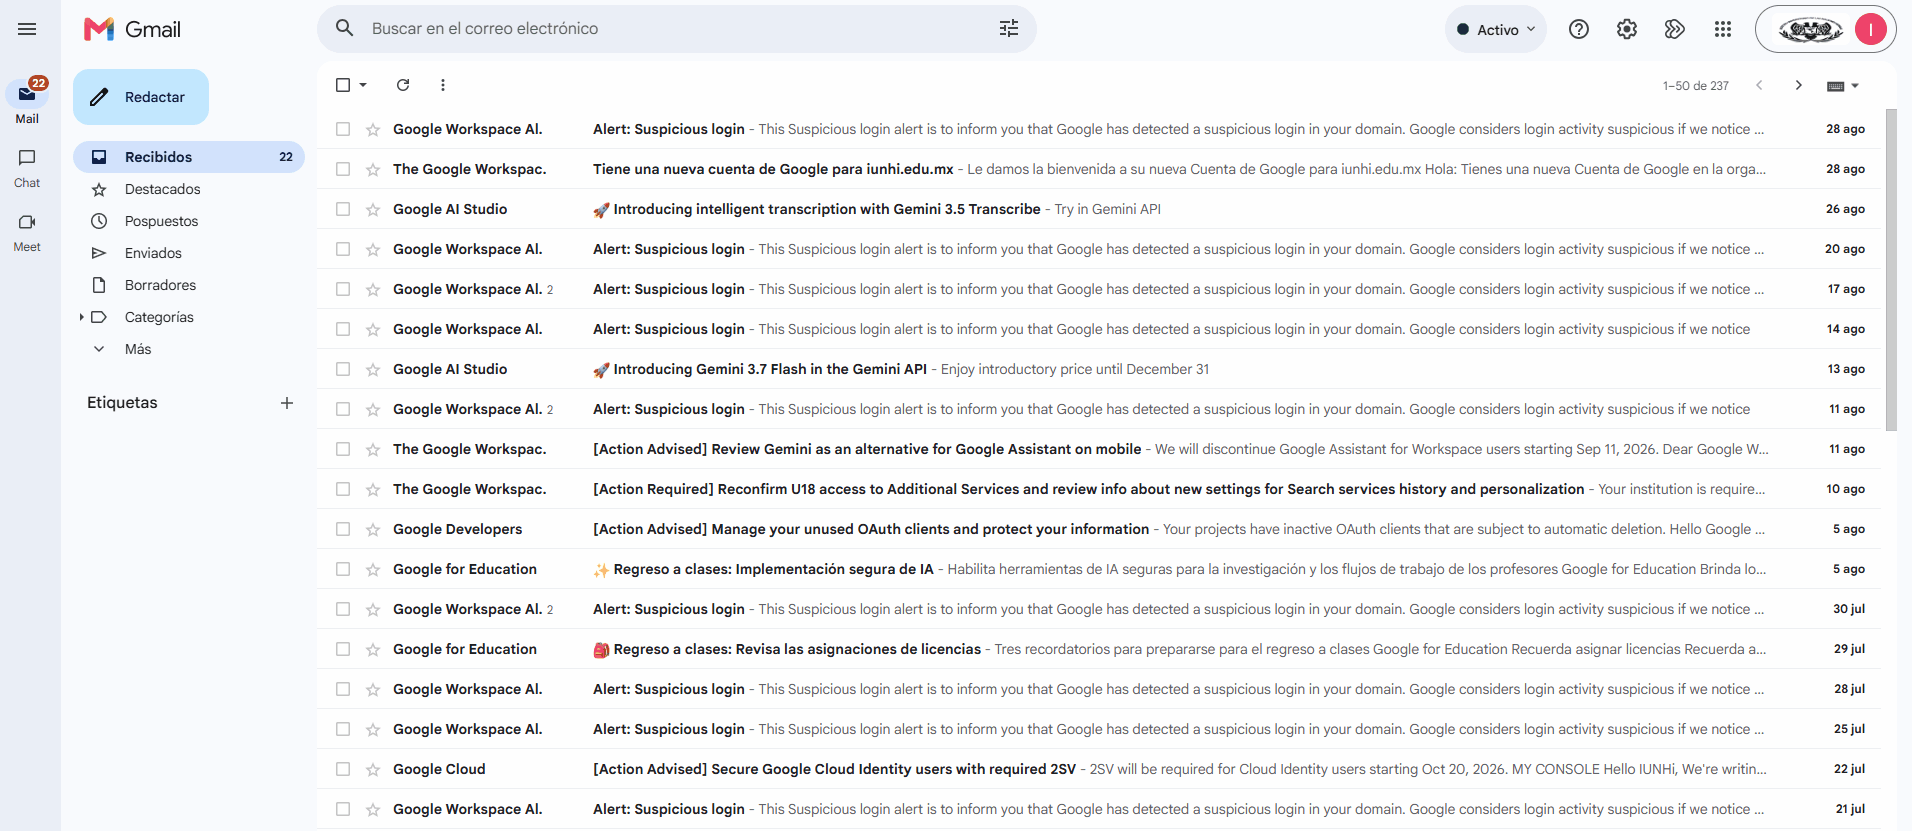Check the Gemini 3.5 Transcribe email
This screenshot has width=1912, height=831.
pyautogui.click(x=343, y=209)
